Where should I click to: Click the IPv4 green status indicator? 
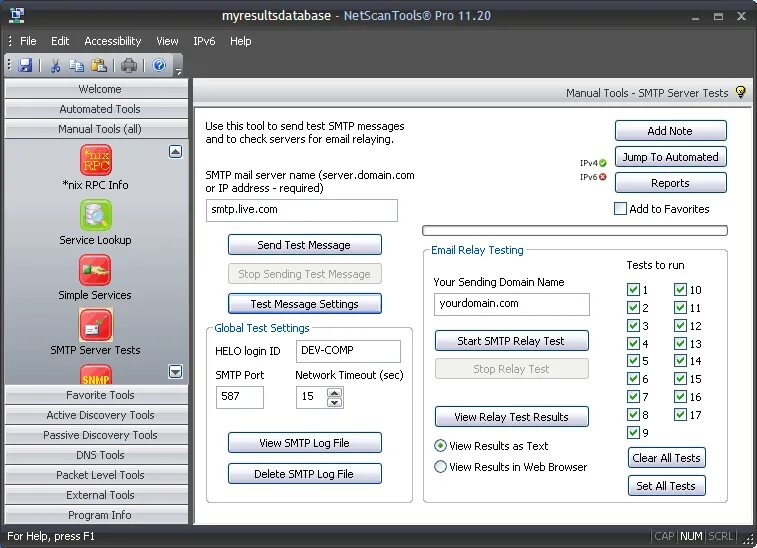(x=603, y=163)
